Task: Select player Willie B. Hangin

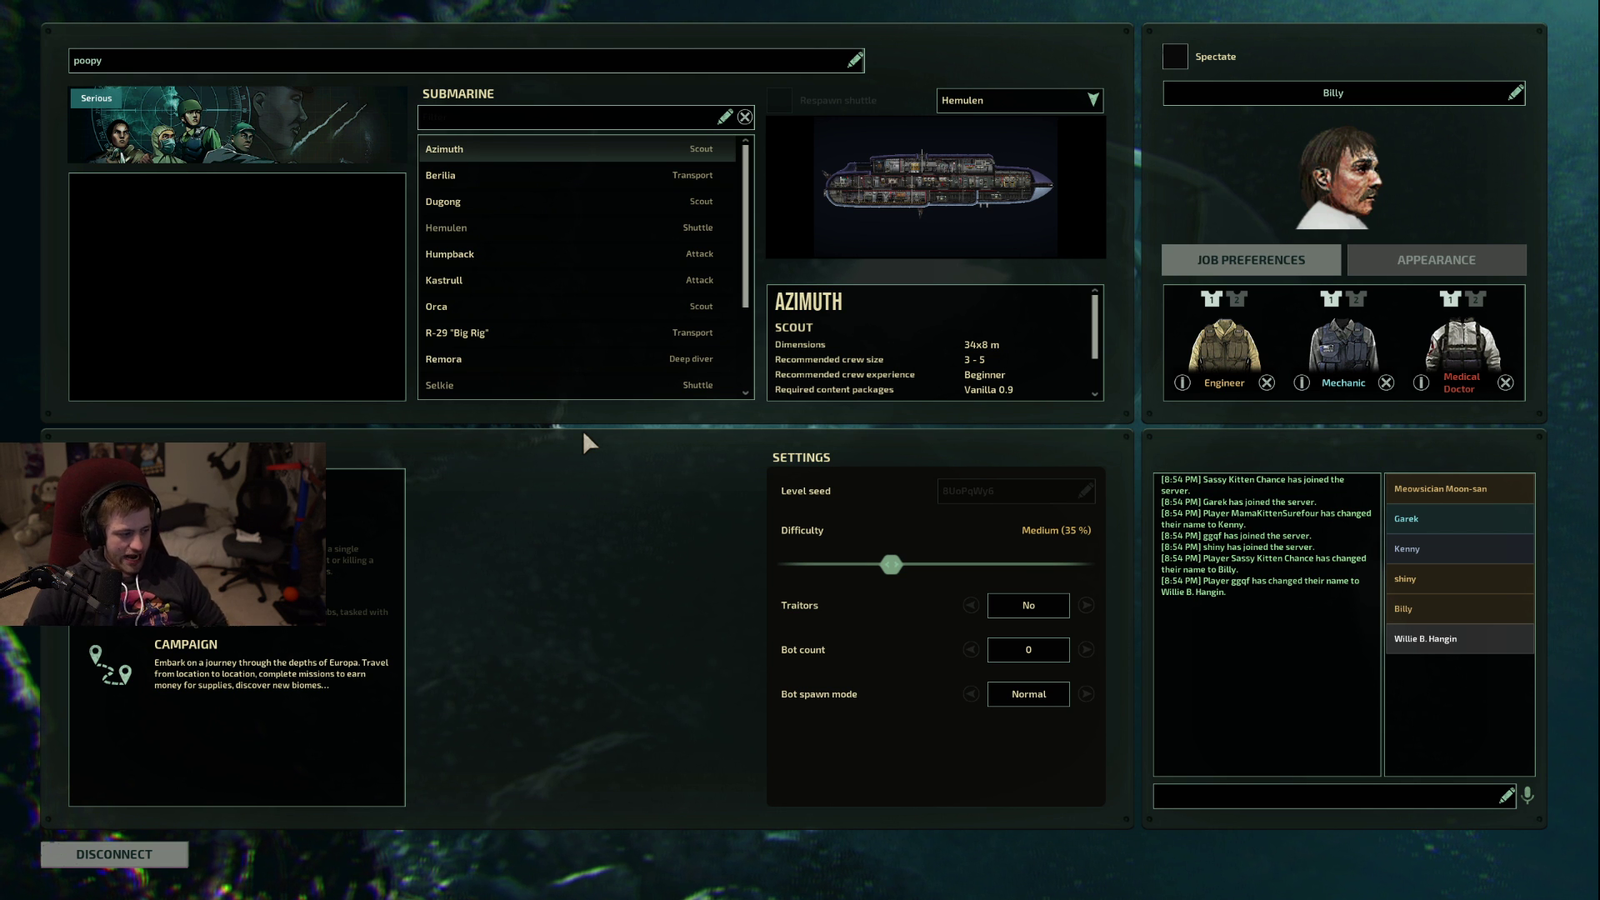Action: (x=1459, y=639)
